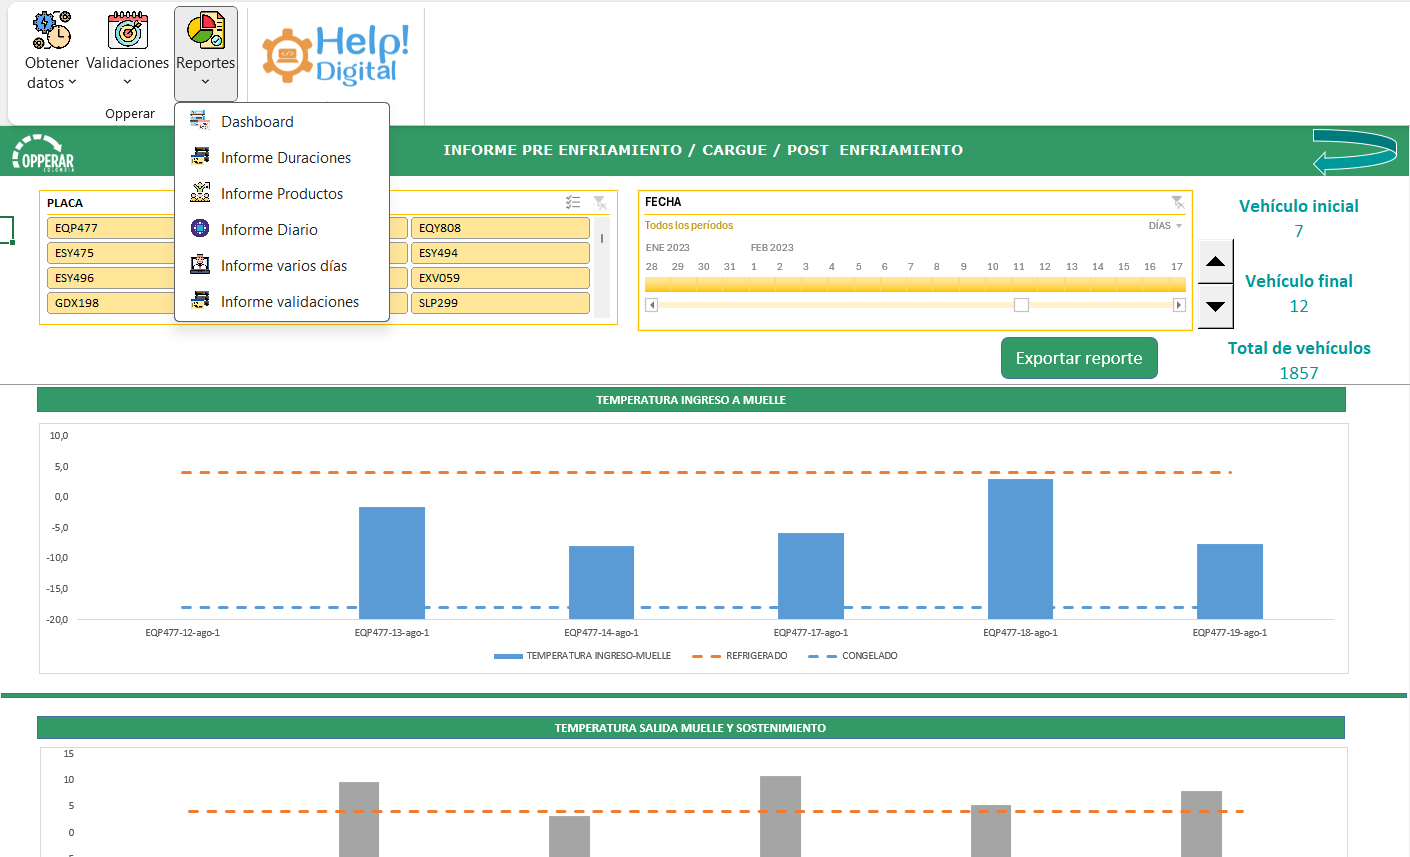This screenshot has width=1410, height=857.
Task: Open Informe varios días menu entry
Action: click(x=282, y=265)
